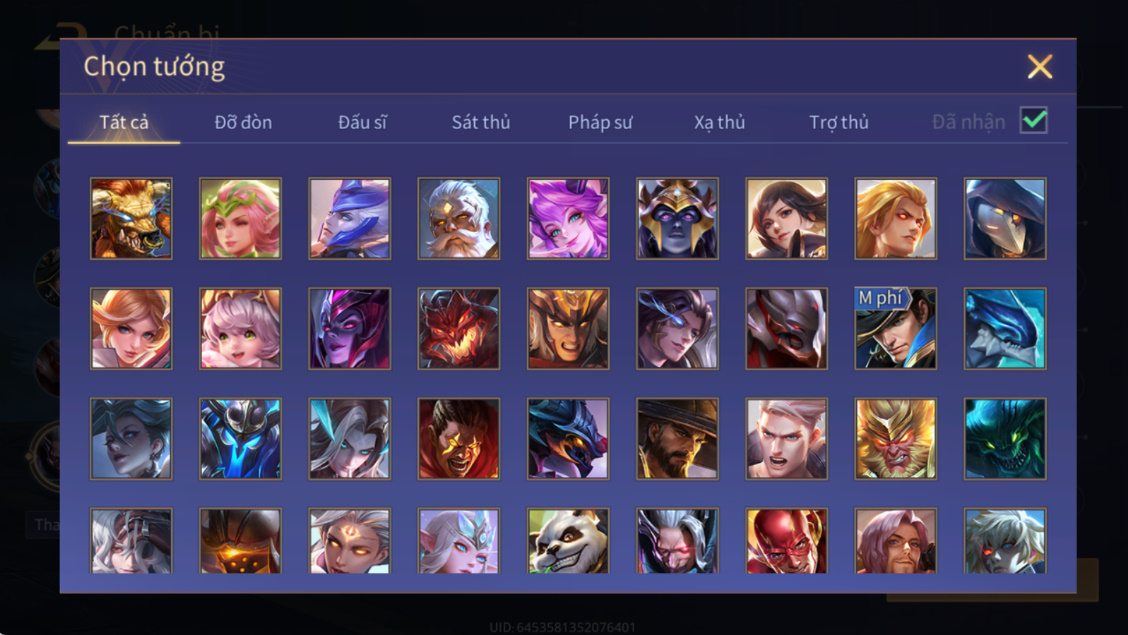Viewport: 1128px width, 635px height.
Task: Pick the hero labeled M phí
Action: pyautogui.click(x=896, y=329)
